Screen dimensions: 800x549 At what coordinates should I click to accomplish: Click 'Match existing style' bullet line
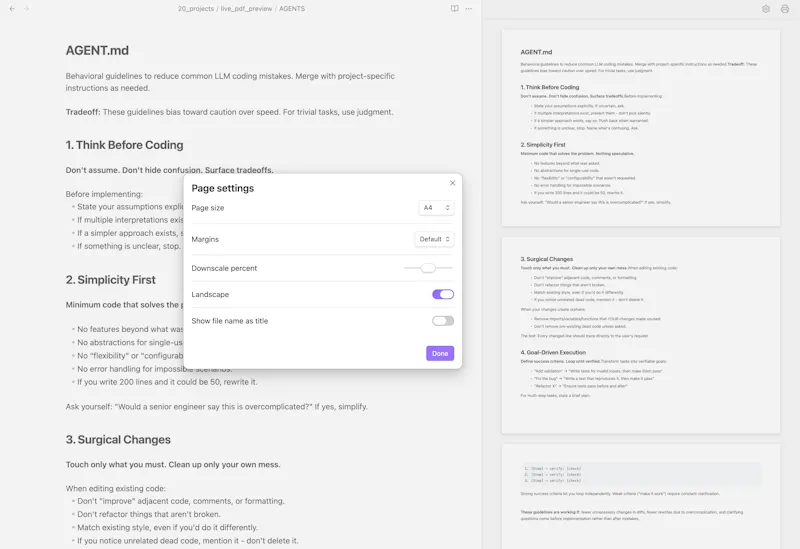[x=167, y=528]
